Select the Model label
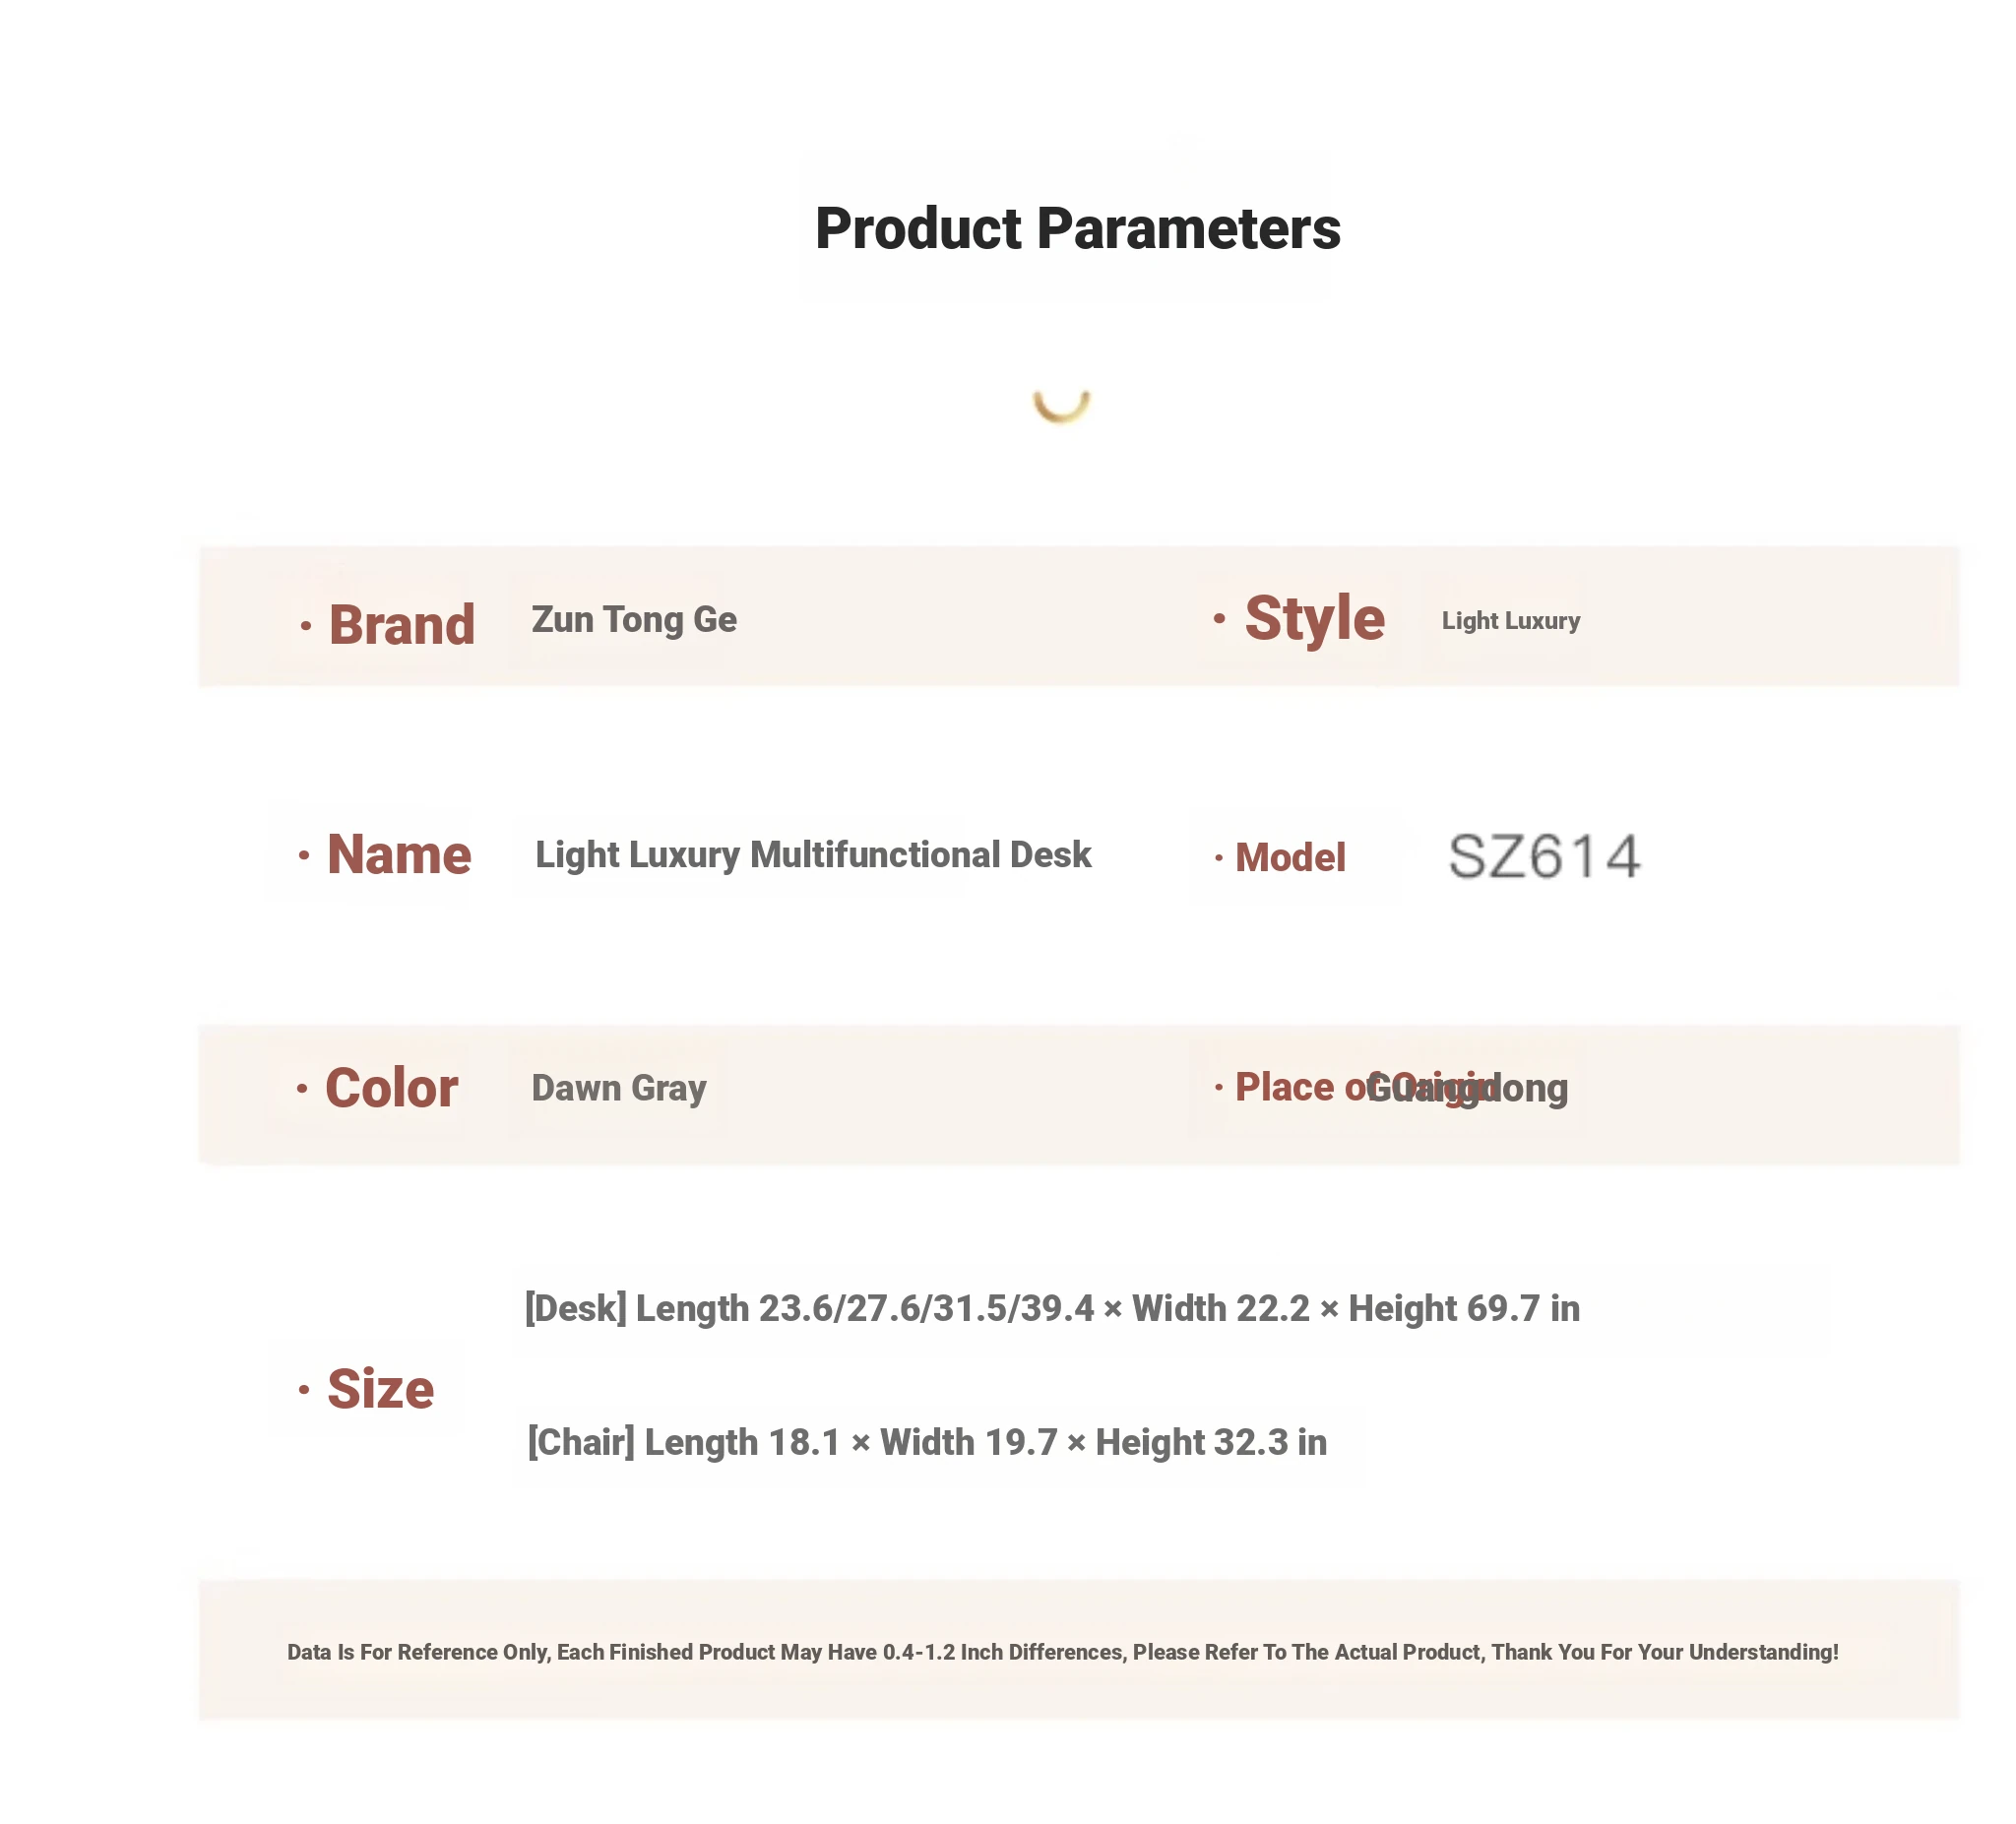 coord(1290,858)
